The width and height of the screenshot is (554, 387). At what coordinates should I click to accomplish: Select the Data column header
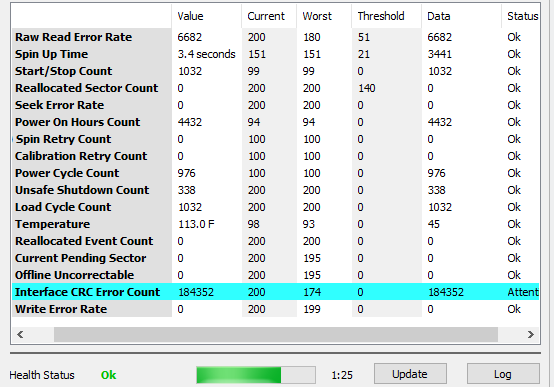tap(461, 16)
